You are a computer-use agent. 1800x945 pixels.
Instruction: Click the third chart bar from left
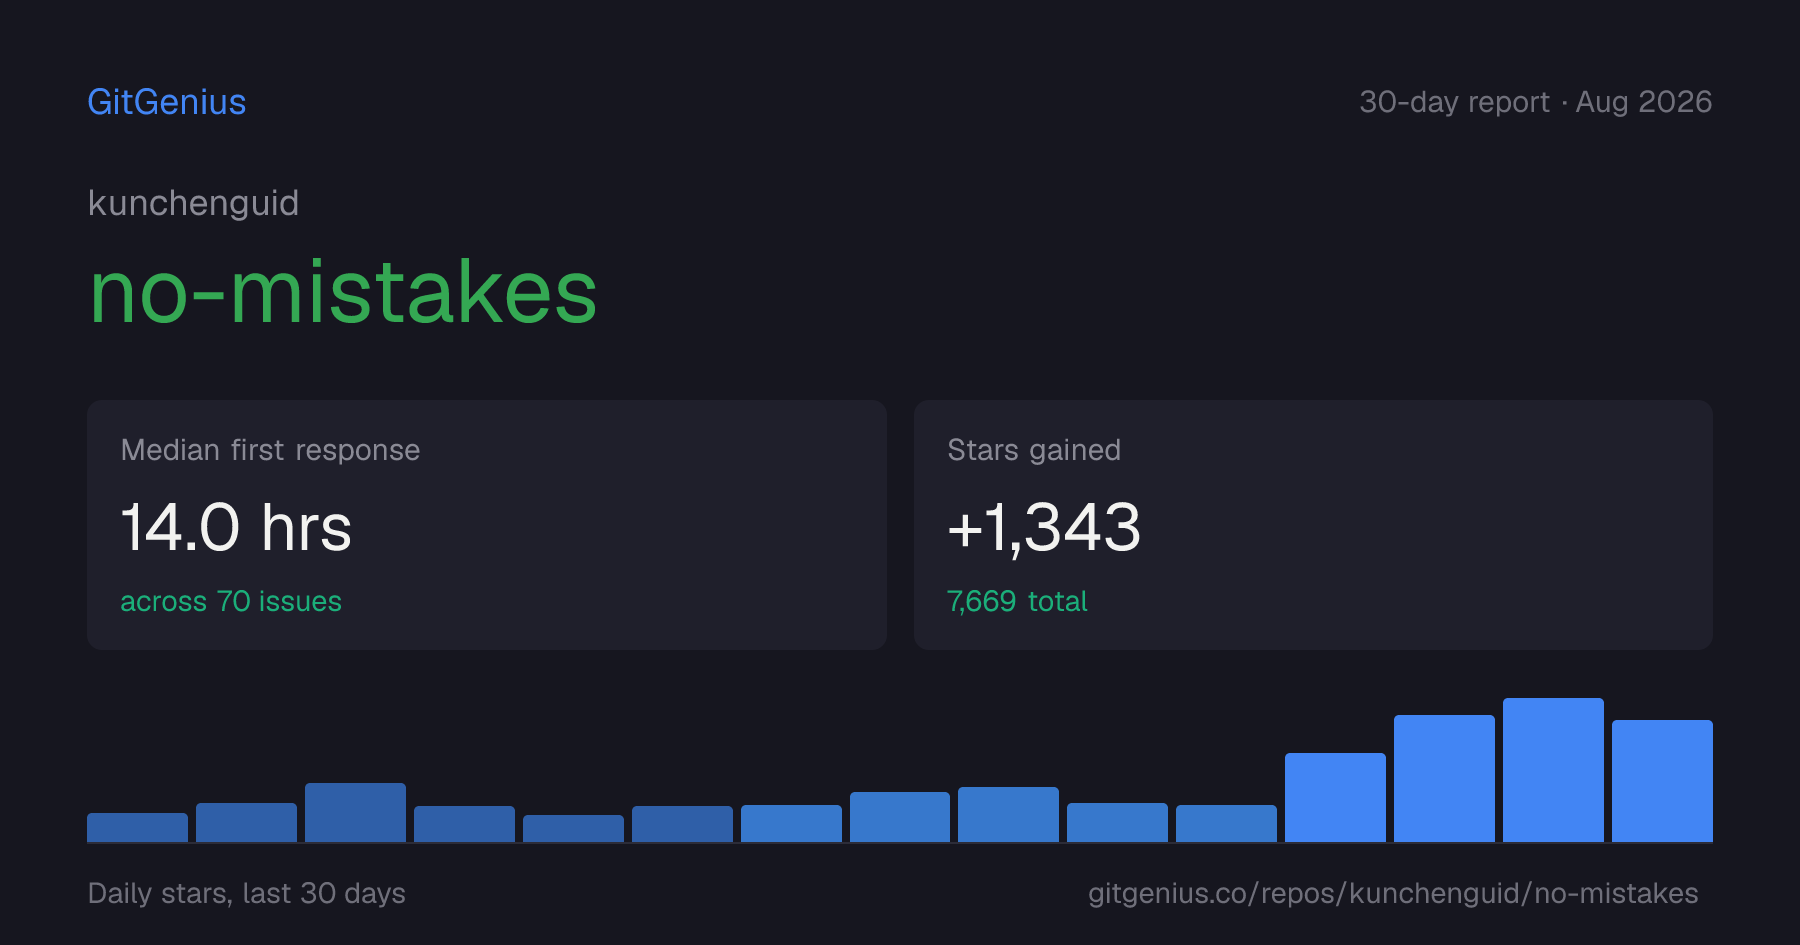[355, 812]
